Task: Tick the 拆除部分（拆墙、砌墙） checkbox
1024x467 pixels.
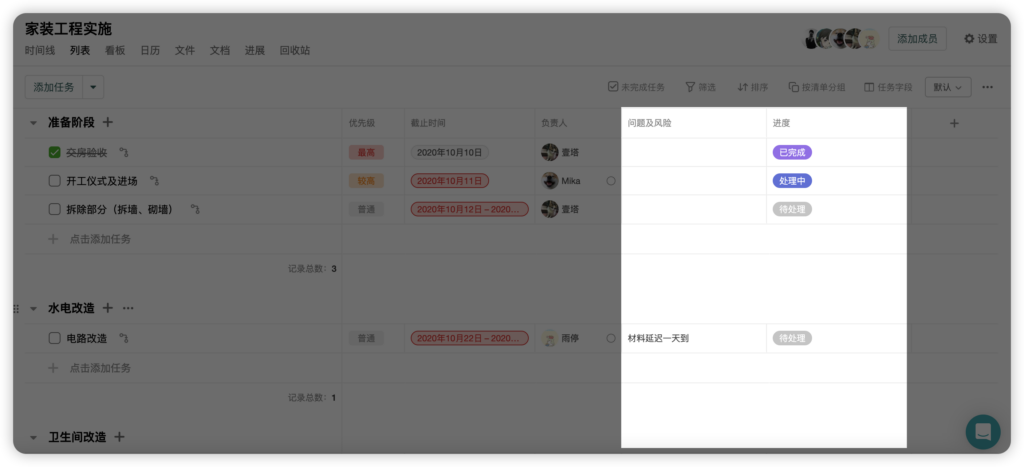Action: click(55, 209)
